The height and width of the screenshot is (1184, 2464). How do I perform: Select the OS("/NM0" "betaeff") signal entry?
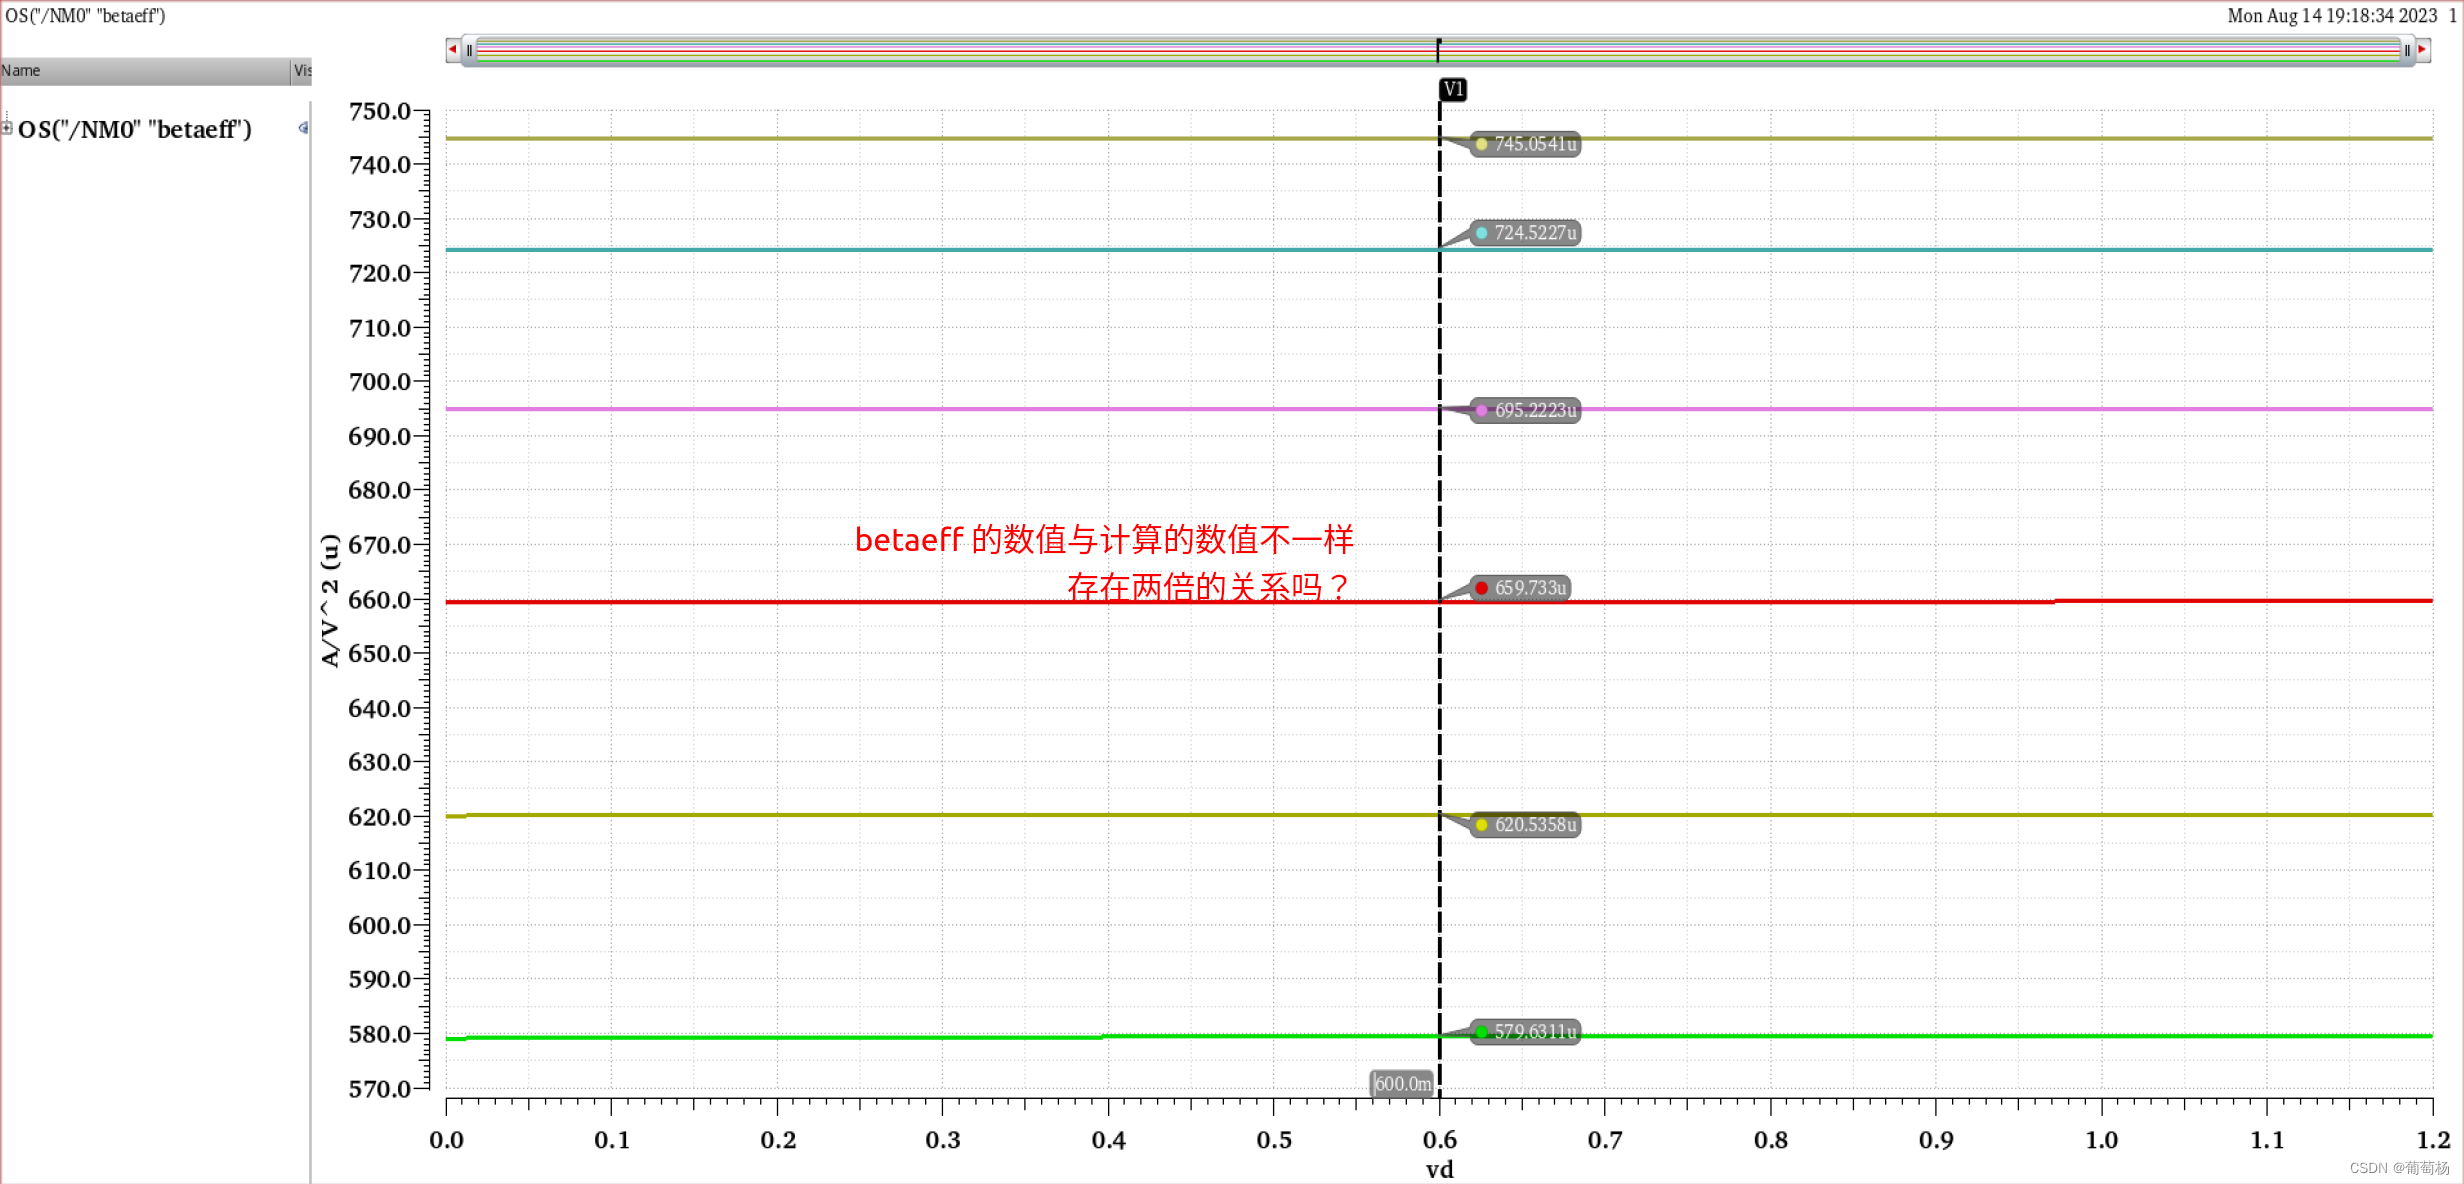tap(135, 130)
